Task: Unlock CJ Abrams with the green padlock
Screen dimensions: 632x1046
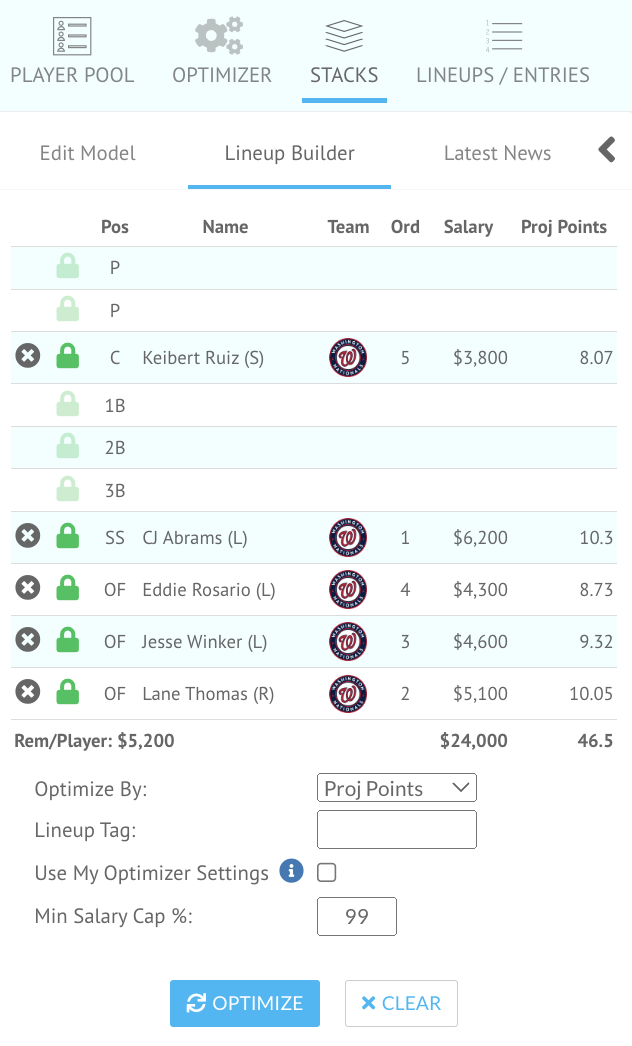Action: coord(68,537)
